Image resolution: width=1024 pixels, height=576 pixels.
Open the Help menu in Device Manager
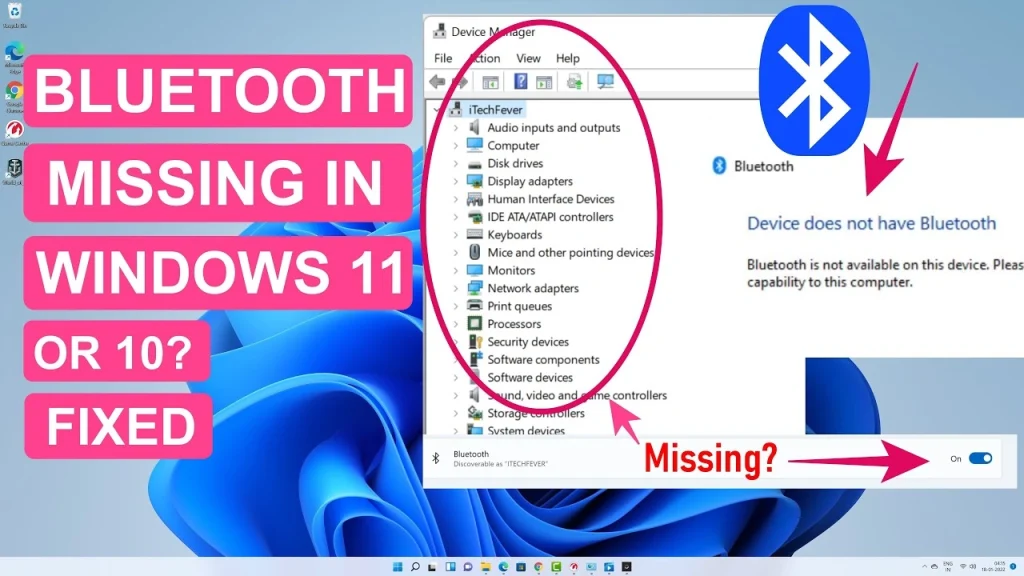pos(568,58)
